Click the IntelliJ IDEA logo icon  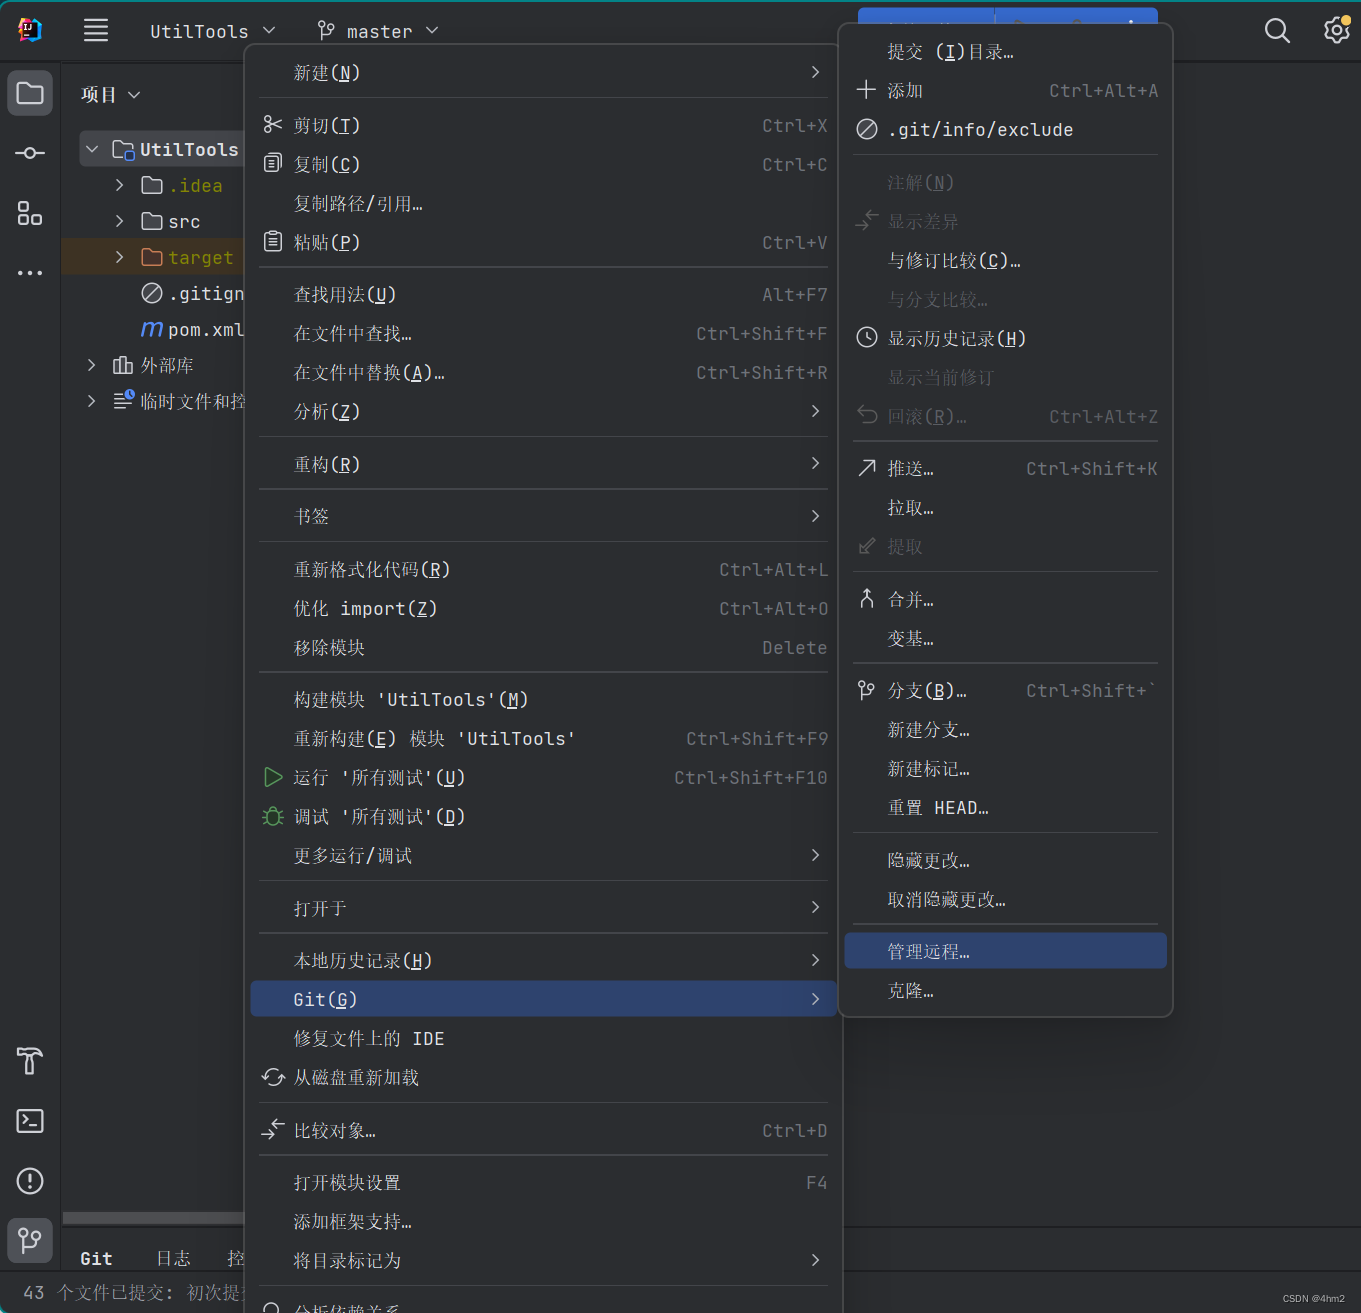tap(30, 30)
